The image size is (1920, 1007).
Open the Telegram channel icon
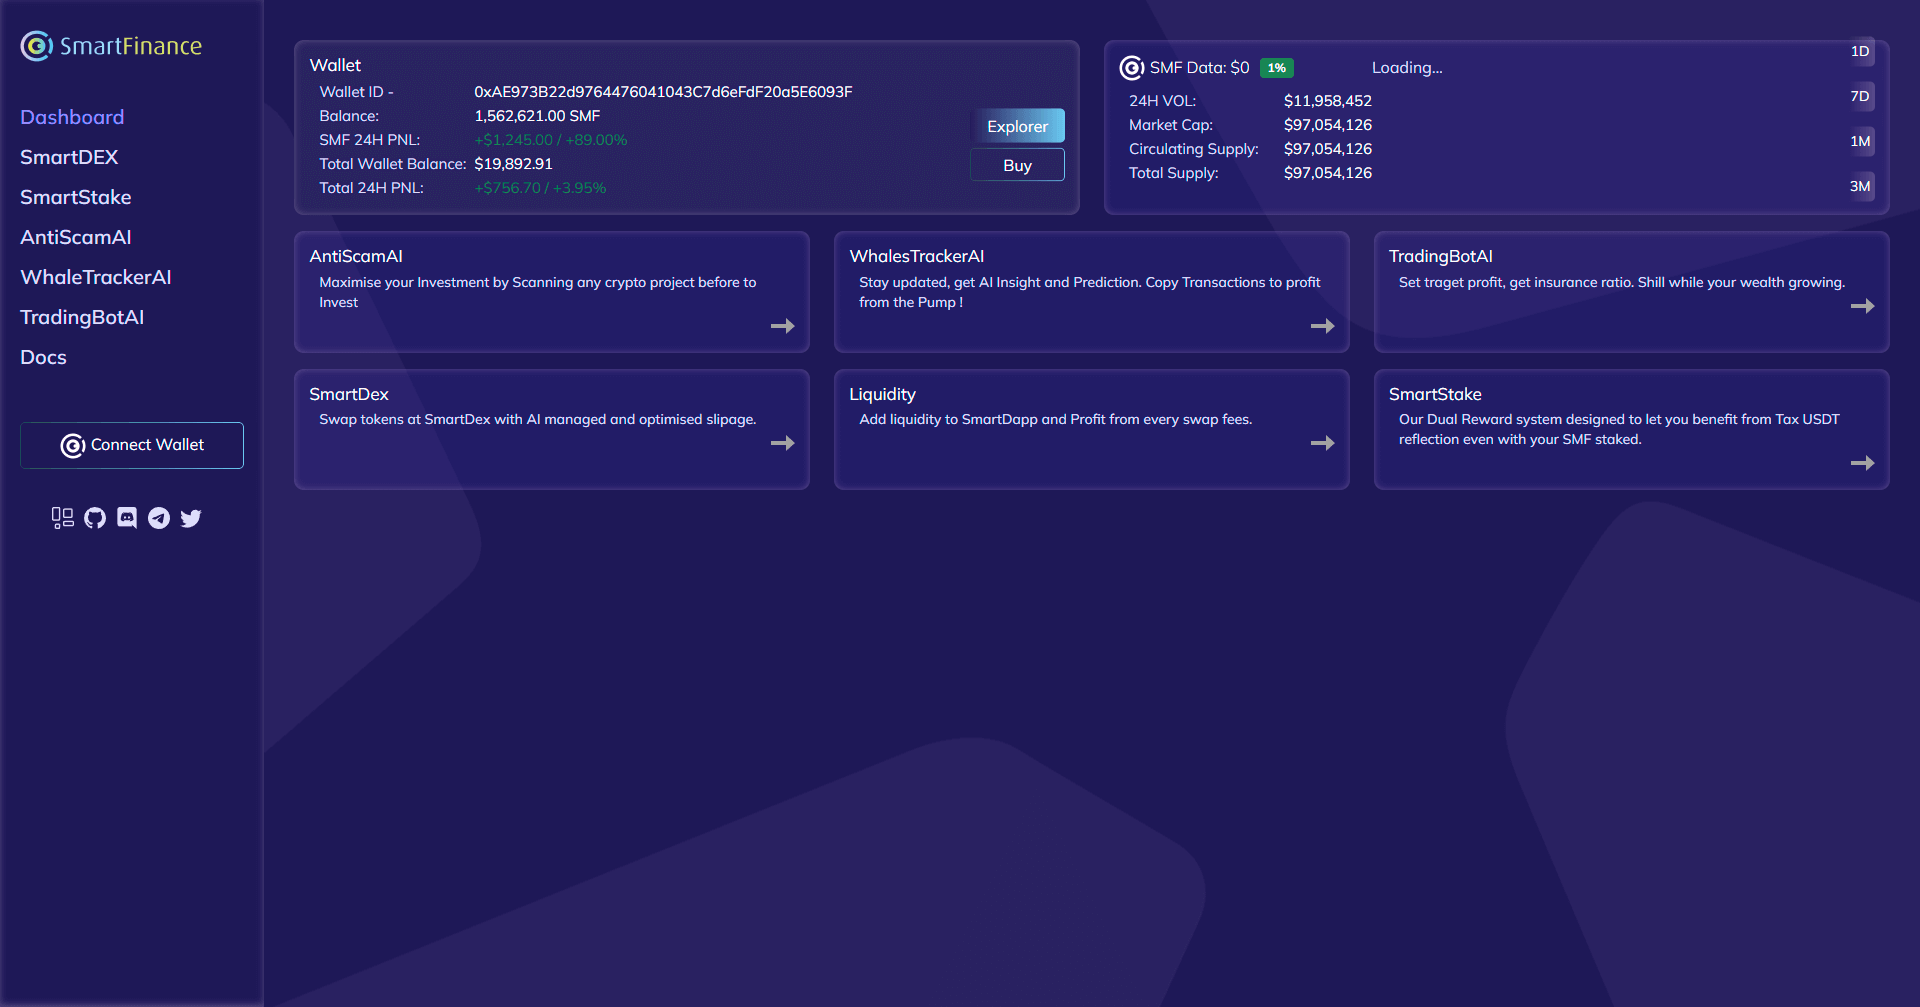pos(159,518)
